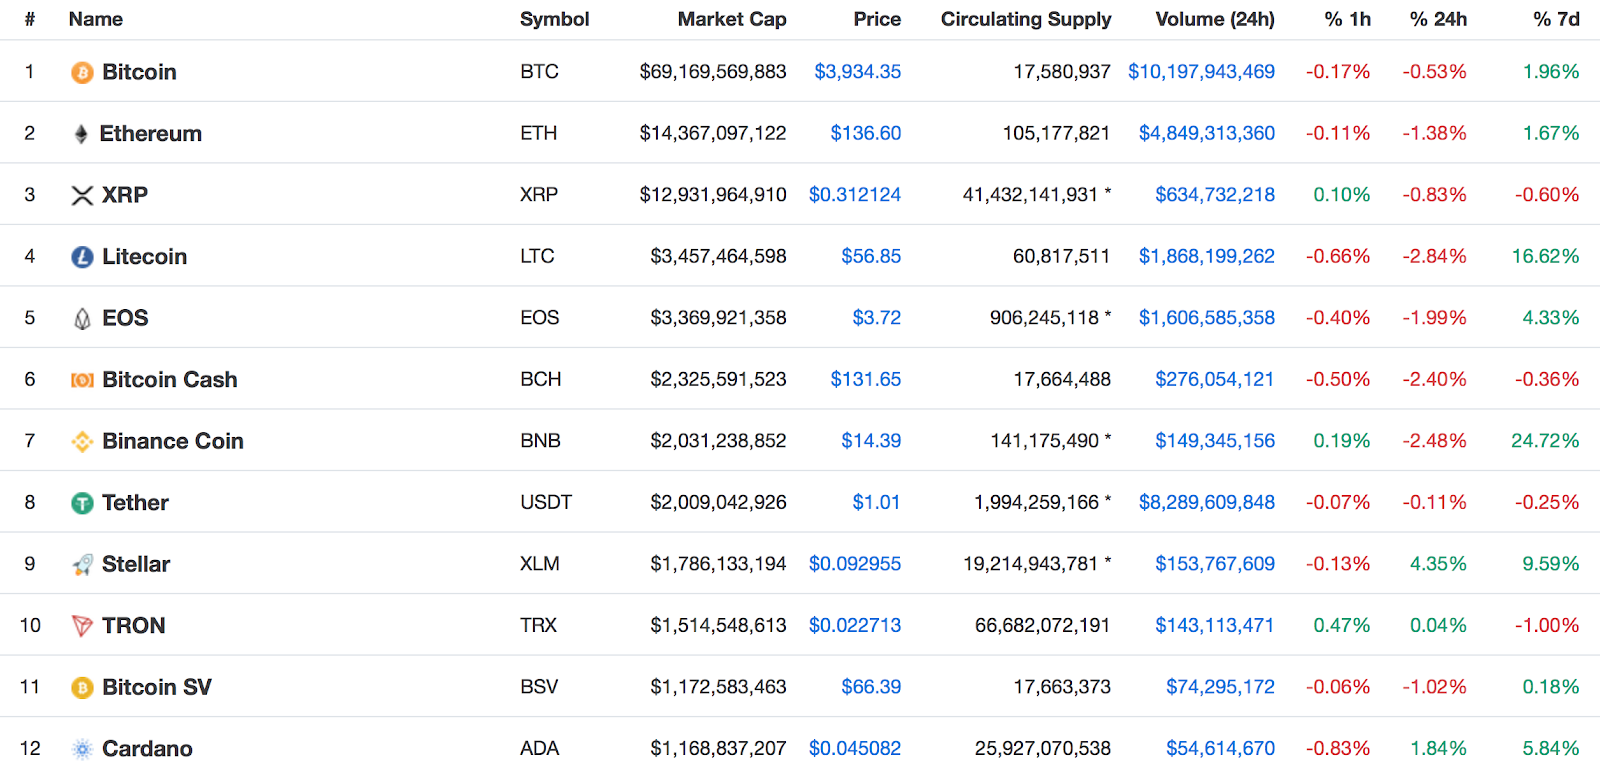This screenshot has width=1600, height=776.
Task: Click the Bitcoin Cash orange icon
Action: (x=82, y=380)
